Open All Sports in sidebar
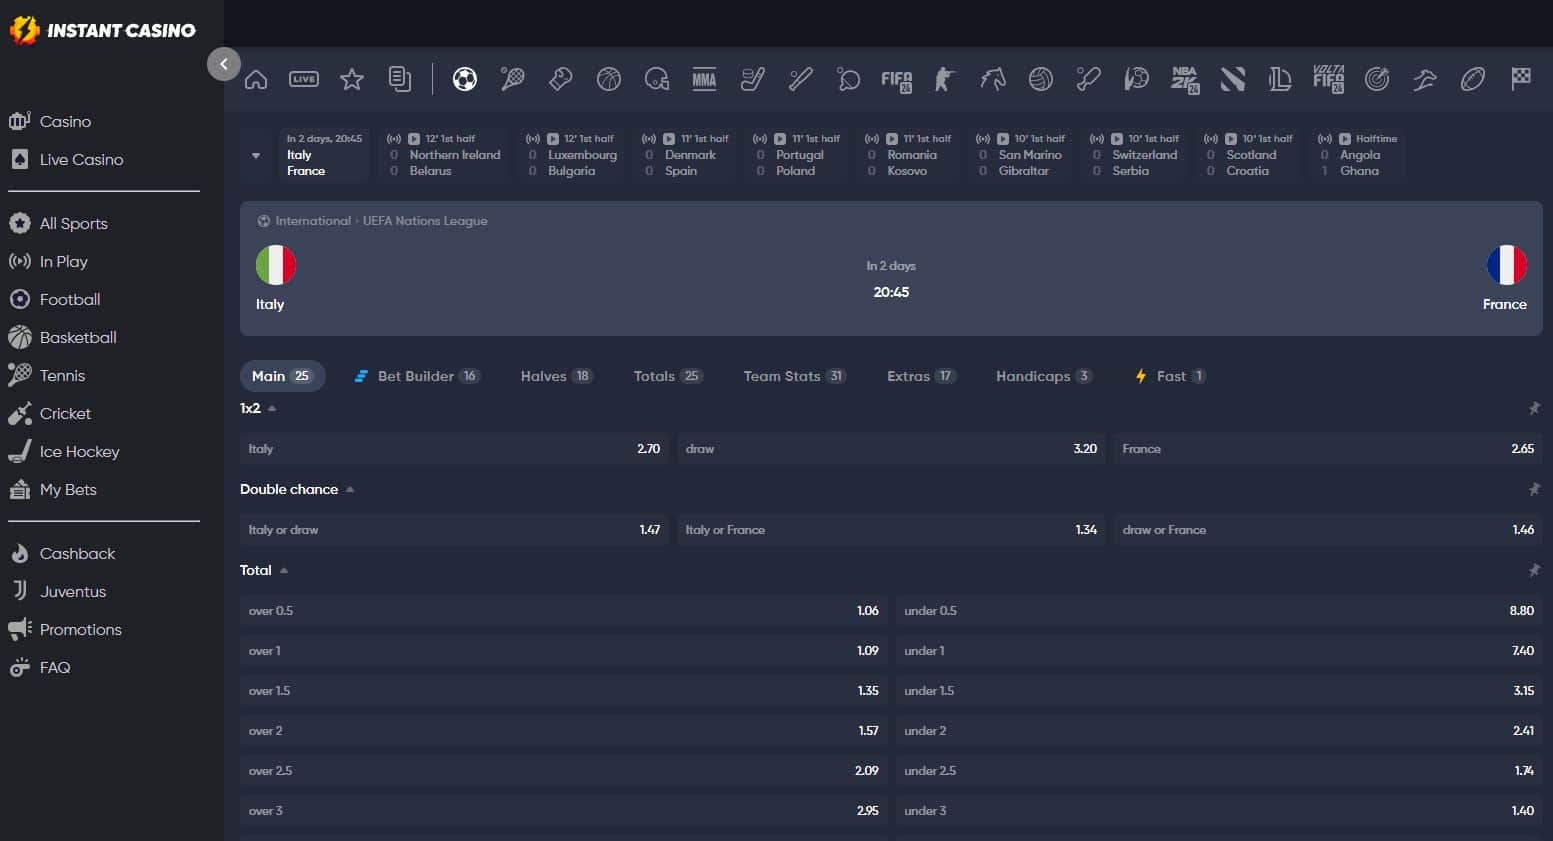This screenshot has height=841, width=1553. coord(73,223)
